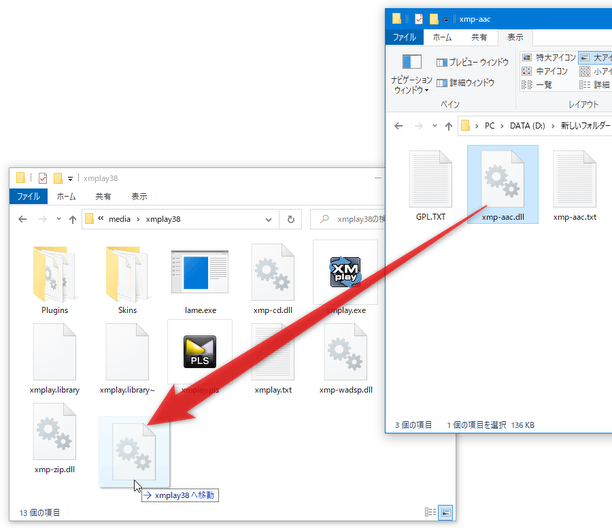Click properties icon in xmplay38 title bar
Image resolution: width=612 pixels, height=528 pixels.
43,178
